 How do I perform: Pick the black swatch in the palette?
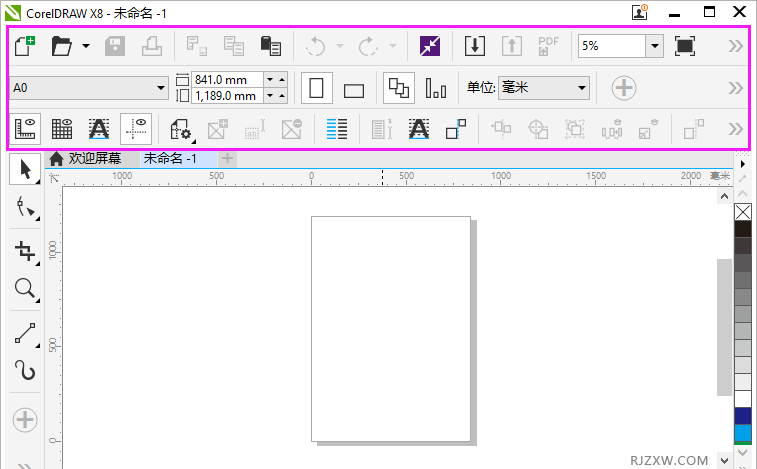[743, 229]
